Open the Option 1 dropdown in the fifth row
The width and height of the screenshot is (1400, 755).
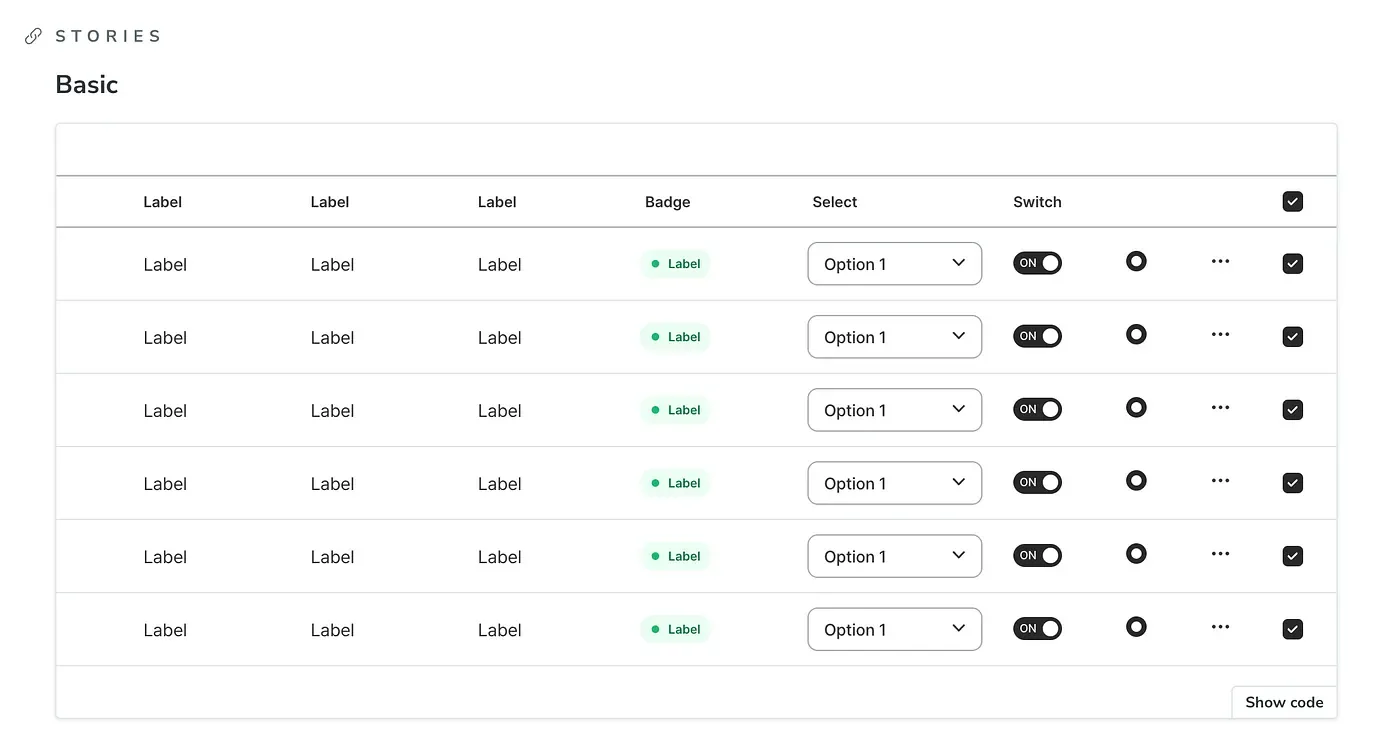coord(895,556)
